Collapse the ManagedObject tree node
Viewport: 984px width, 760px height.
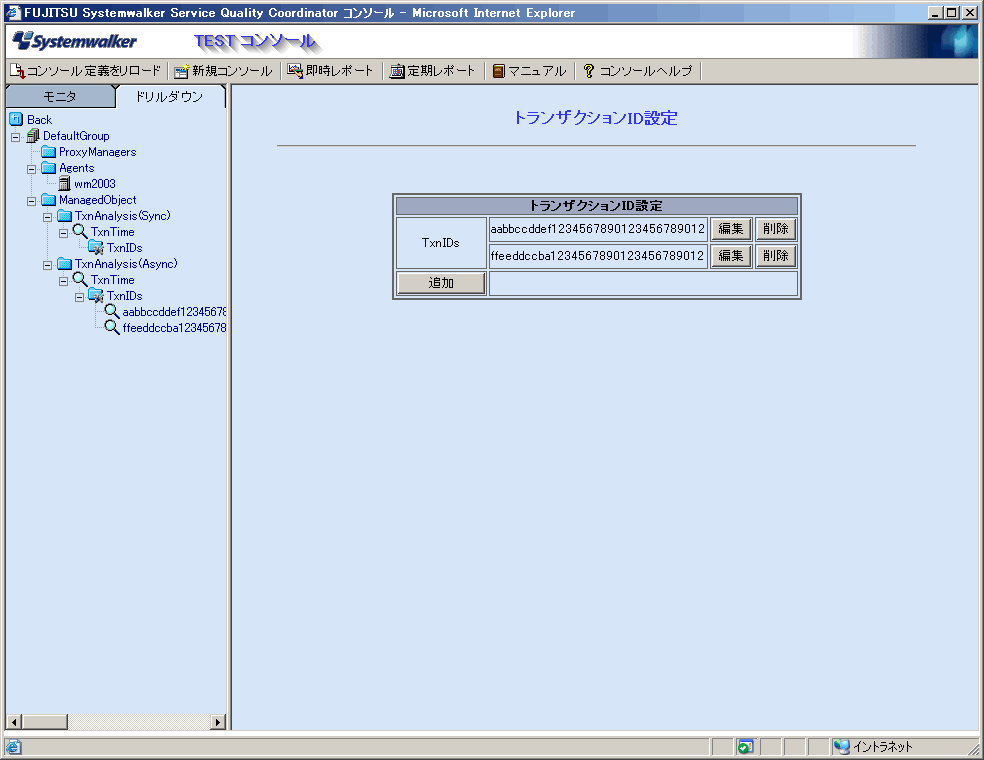31,201
